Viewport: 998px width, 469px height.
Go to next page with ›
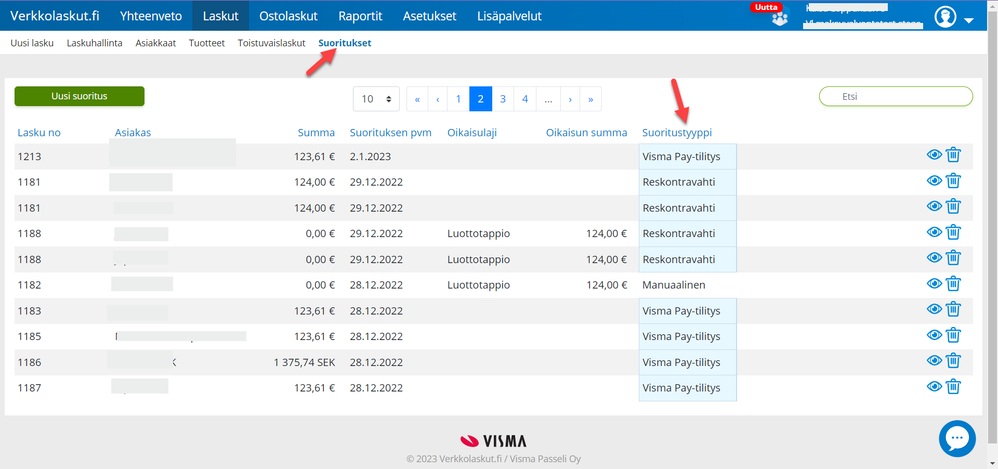(x=570, y=99)
